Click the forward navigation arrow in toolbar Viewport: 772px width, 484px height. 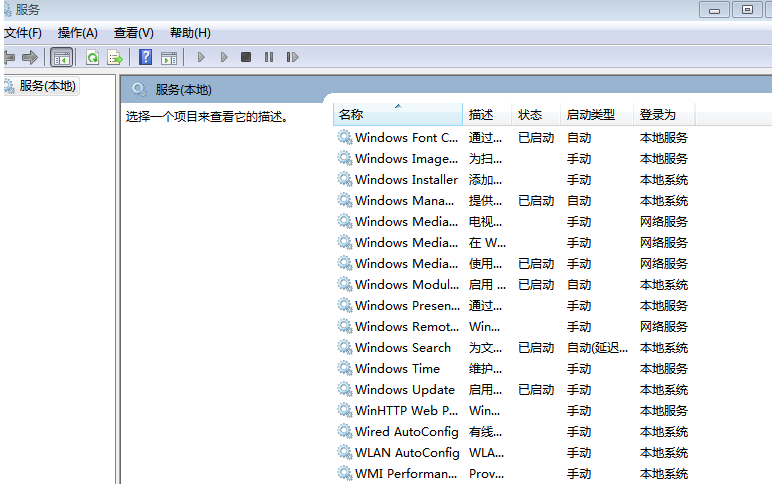29,57
